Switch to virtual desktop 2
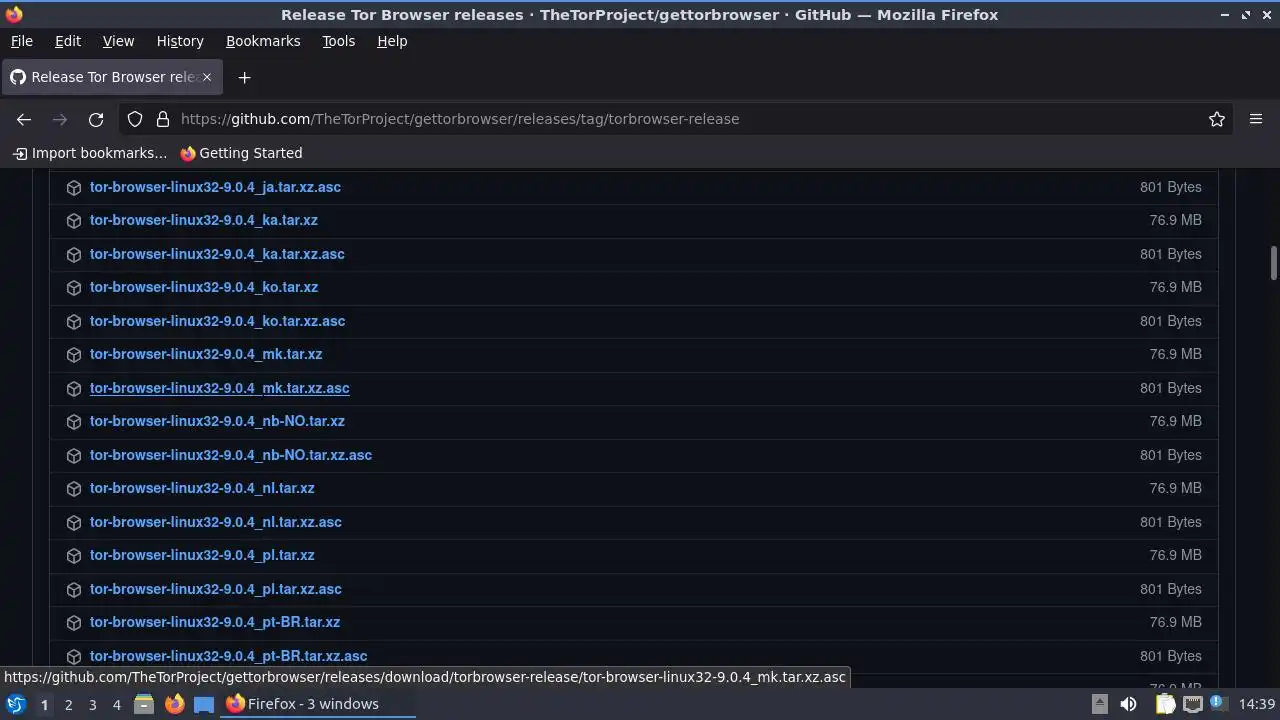This screenshot has width=1280, height=720. (68, 704)
